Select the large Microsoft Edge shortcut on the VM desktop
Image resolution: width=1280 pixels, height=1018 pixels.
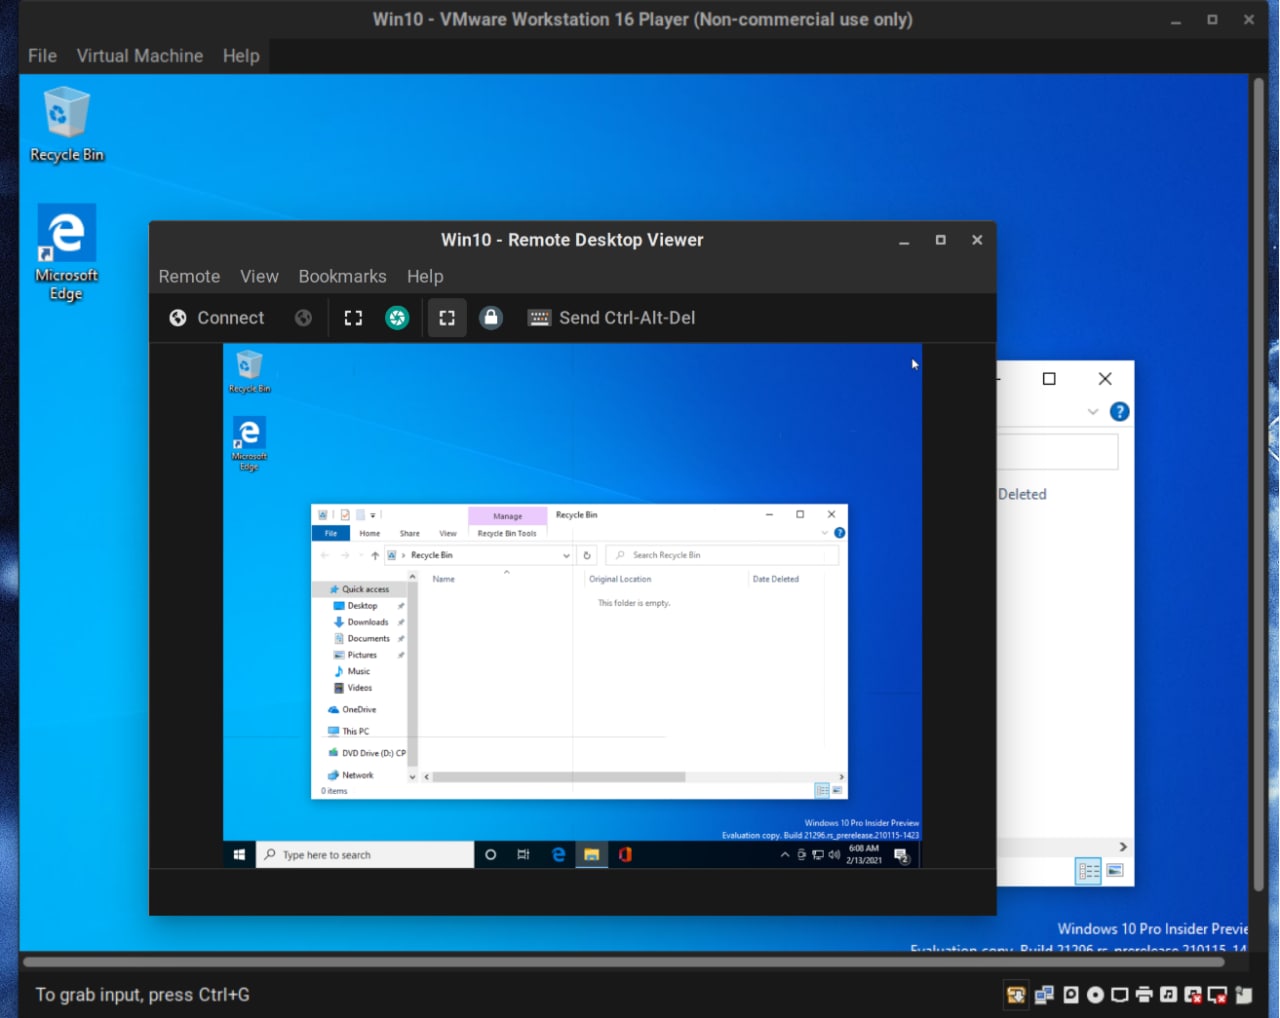click(x=66, y=252)
